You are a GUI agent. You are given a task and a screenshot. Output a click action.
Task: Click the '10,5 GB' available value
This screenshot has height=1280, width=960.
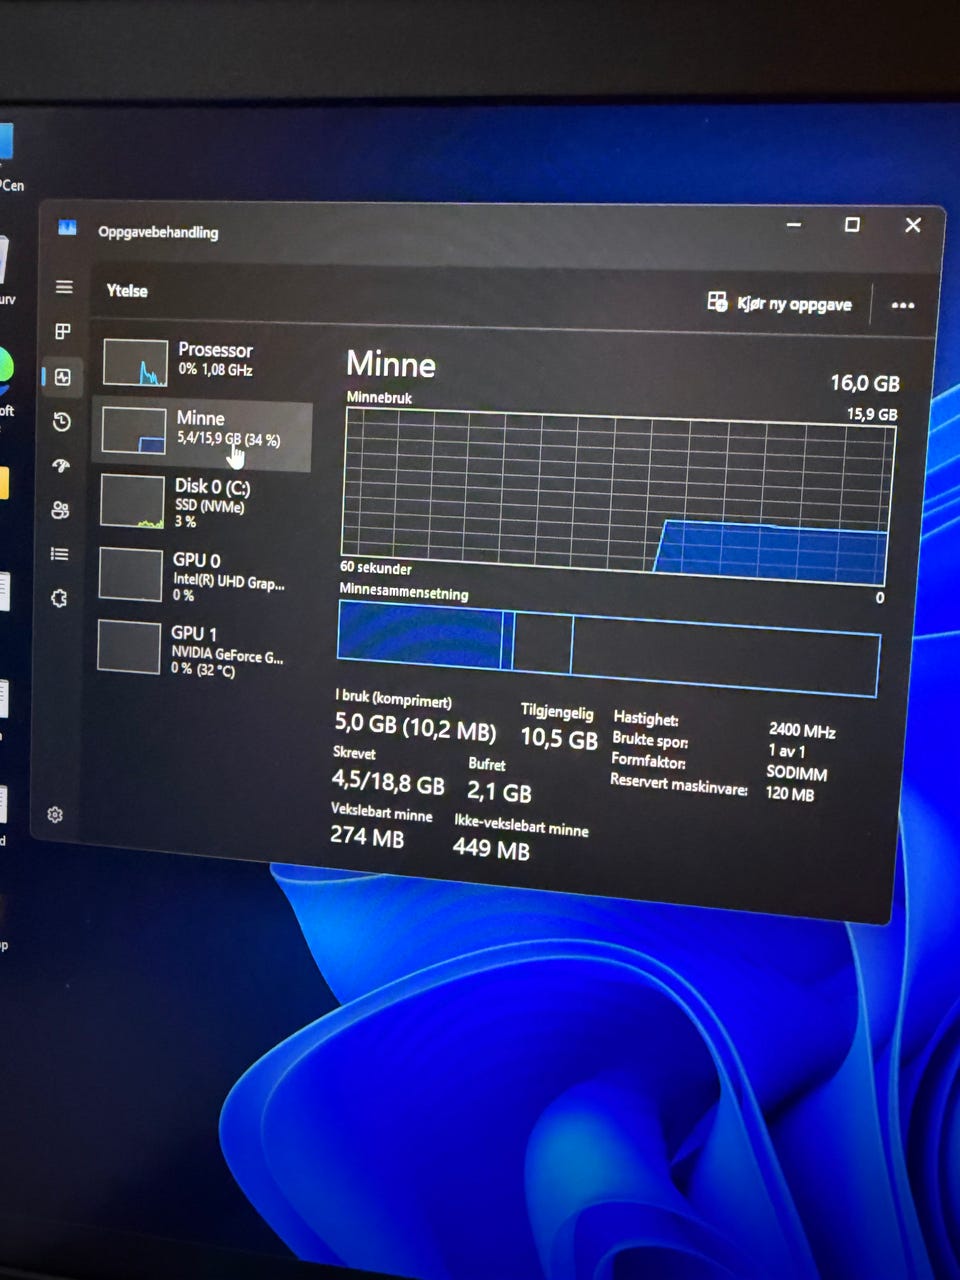click(559, 738)
